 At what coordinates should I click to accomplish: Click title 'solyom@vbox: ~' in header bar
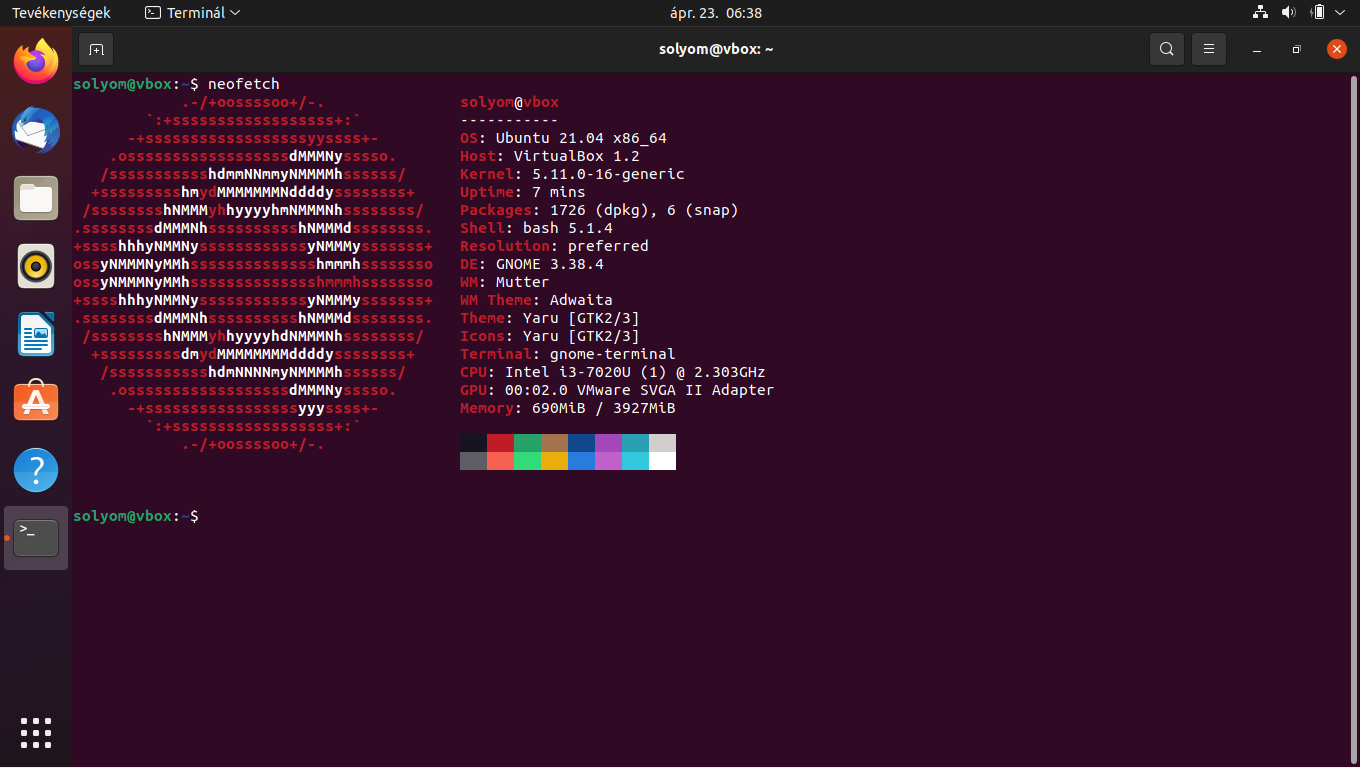click(716, 49)
